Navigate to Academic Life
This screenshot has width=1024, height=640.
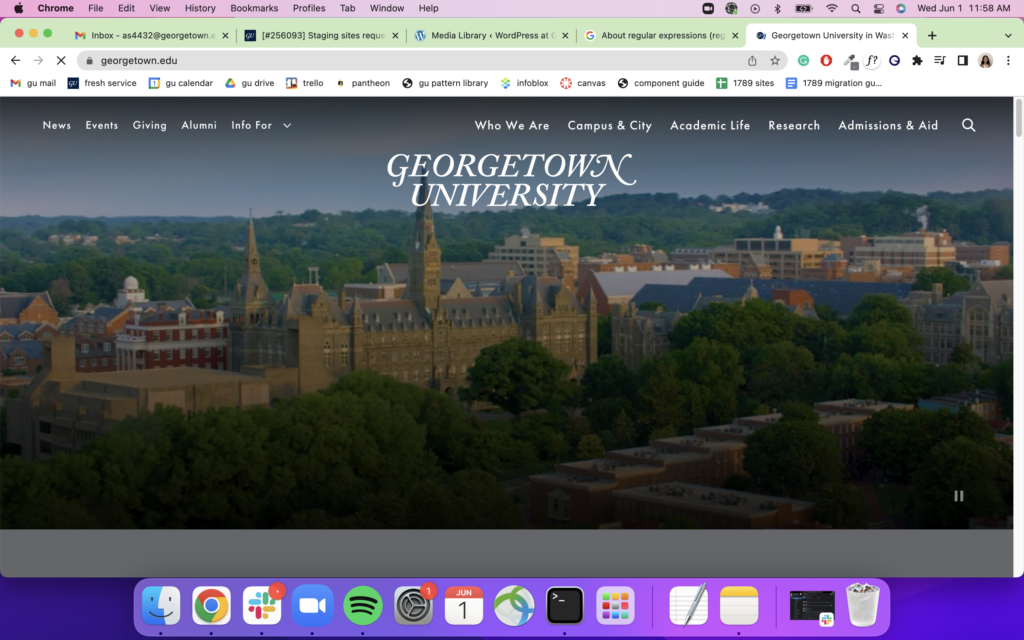point(710,125)
